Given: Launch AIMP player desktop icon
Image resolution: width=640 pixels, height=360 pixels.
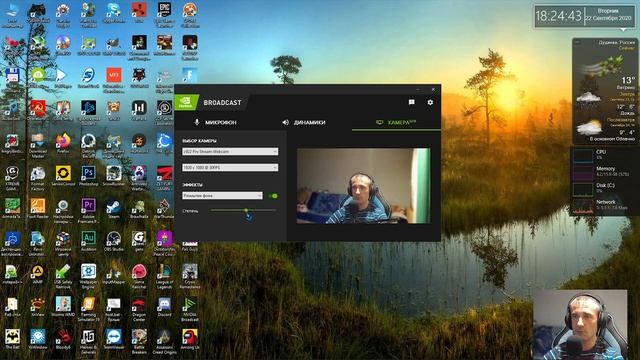Looking at the screenshot, I should [x=38, y=274].
